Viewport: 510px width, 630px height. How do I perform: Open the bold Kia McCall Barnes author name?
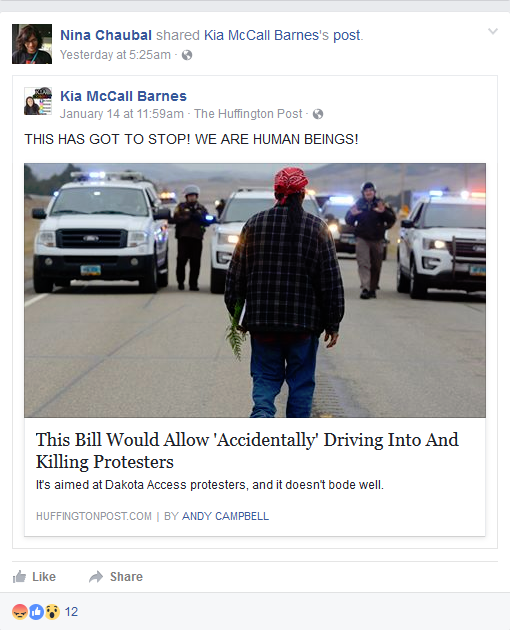(123, 96)
